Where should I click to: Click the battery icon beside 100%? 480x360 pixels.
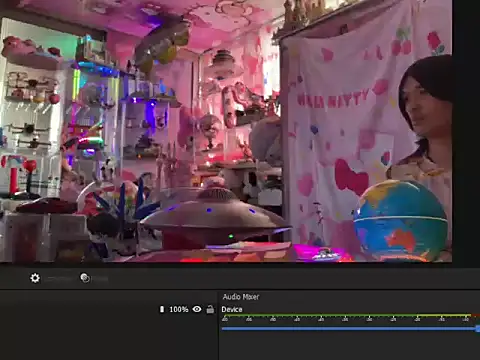[x=162, y=309]
